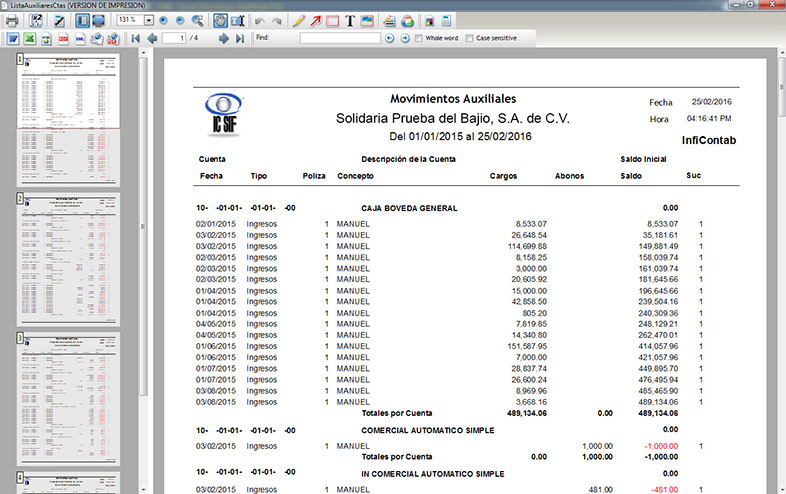Open the zoom percentage dropdown
The height and width of the screenshot is (494, 786).
[x=148, y=19]
